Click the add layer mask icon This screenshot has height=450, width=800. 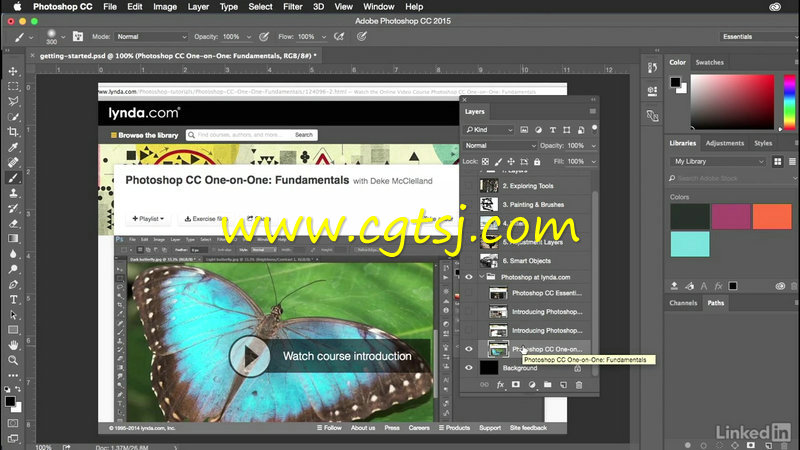pos(516,385)
